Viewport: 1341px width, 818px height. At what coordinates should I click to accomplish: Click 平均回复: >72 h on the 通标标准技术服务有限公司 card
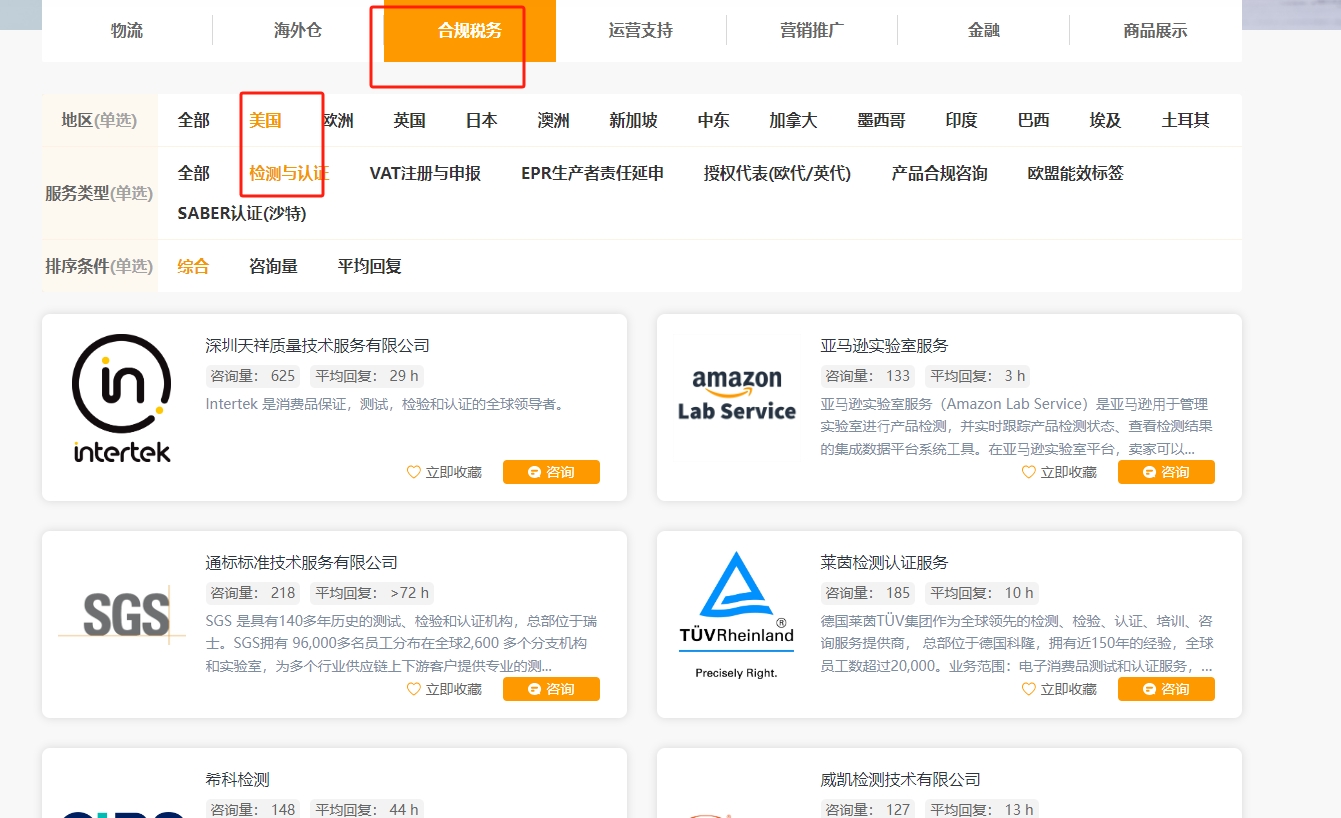370,593
